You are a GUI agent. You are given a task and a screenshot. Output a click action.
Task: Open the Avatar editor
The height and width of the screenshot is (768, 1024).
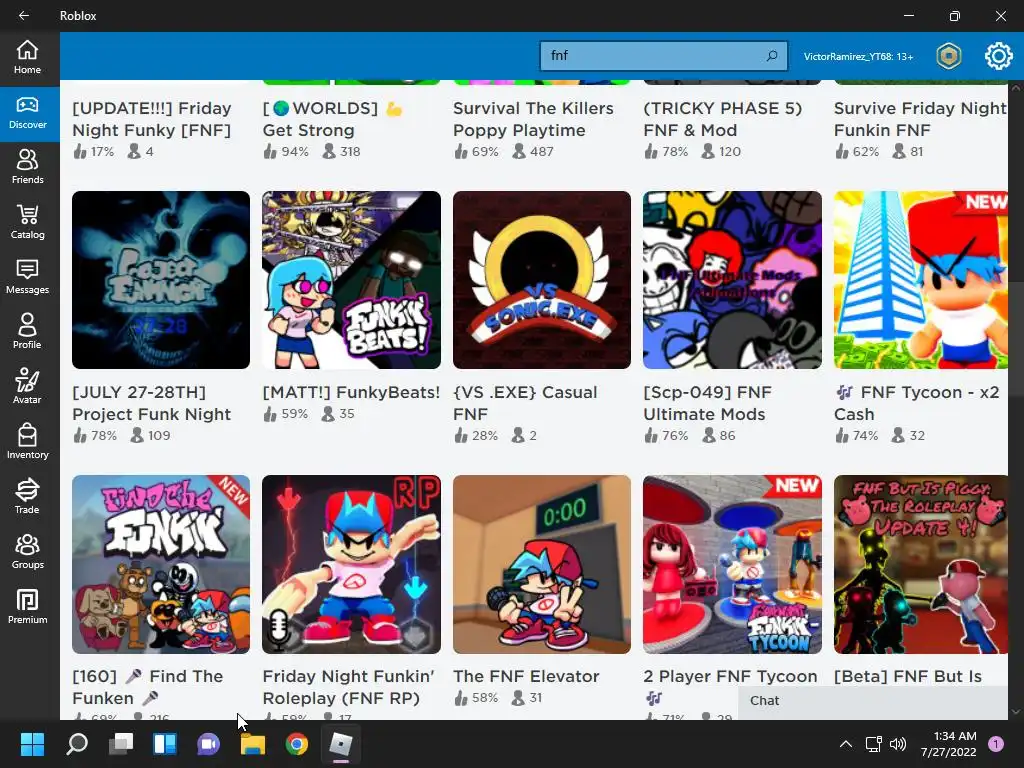click(x=27, y=387)
